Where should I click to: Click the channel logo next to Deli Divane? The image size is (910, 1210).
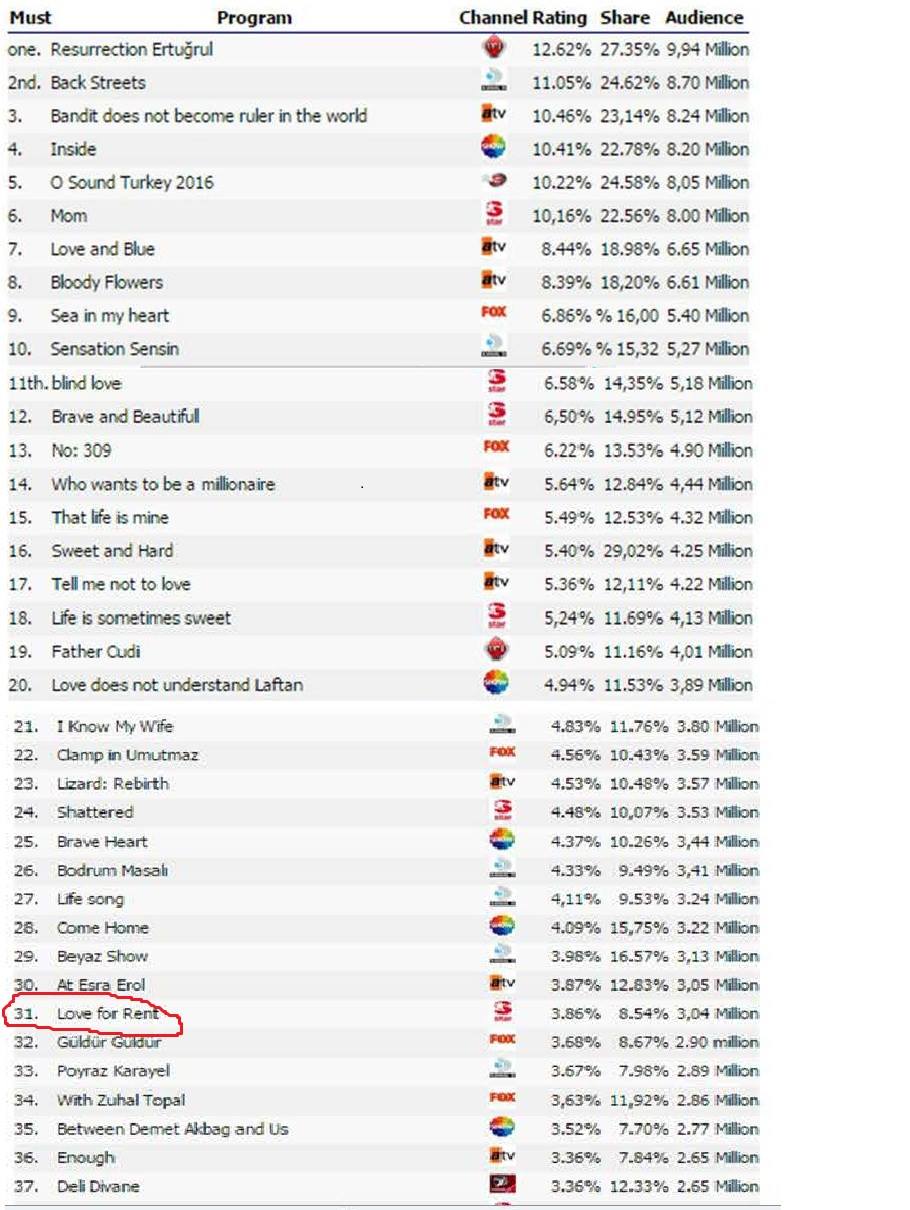tap(502, 1185)
